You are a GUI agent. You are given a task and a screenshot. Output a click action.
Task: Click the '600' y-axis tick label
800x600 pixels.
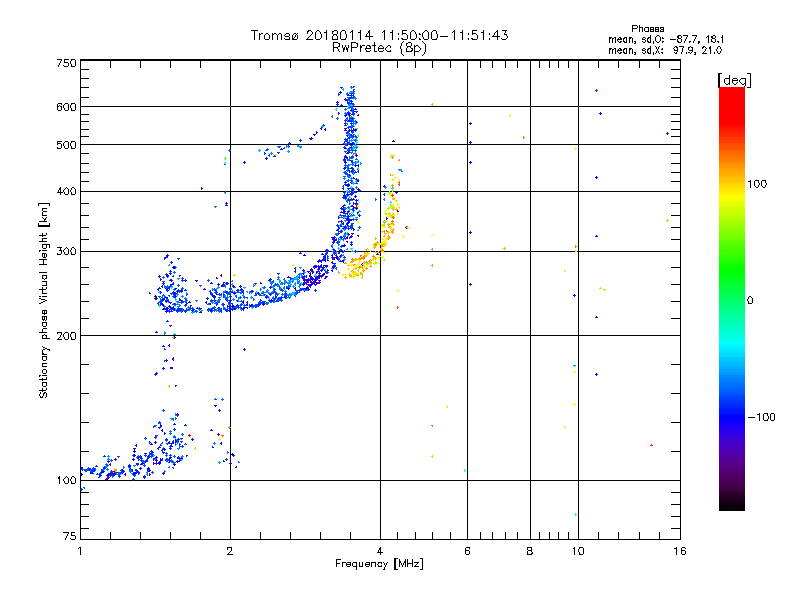[x=66, y=107]
